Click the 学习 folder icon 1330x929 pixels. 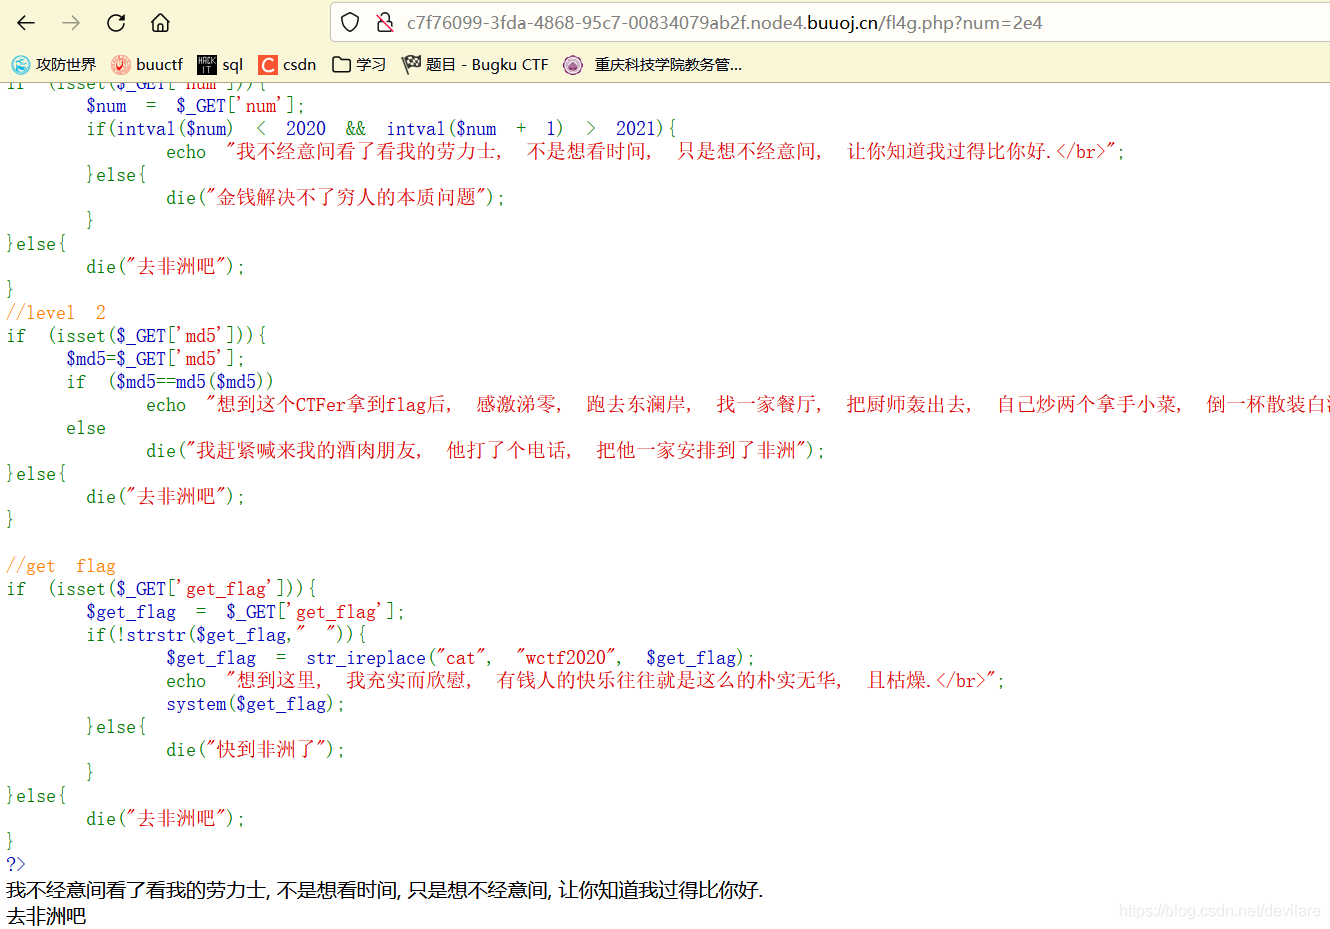341,65
